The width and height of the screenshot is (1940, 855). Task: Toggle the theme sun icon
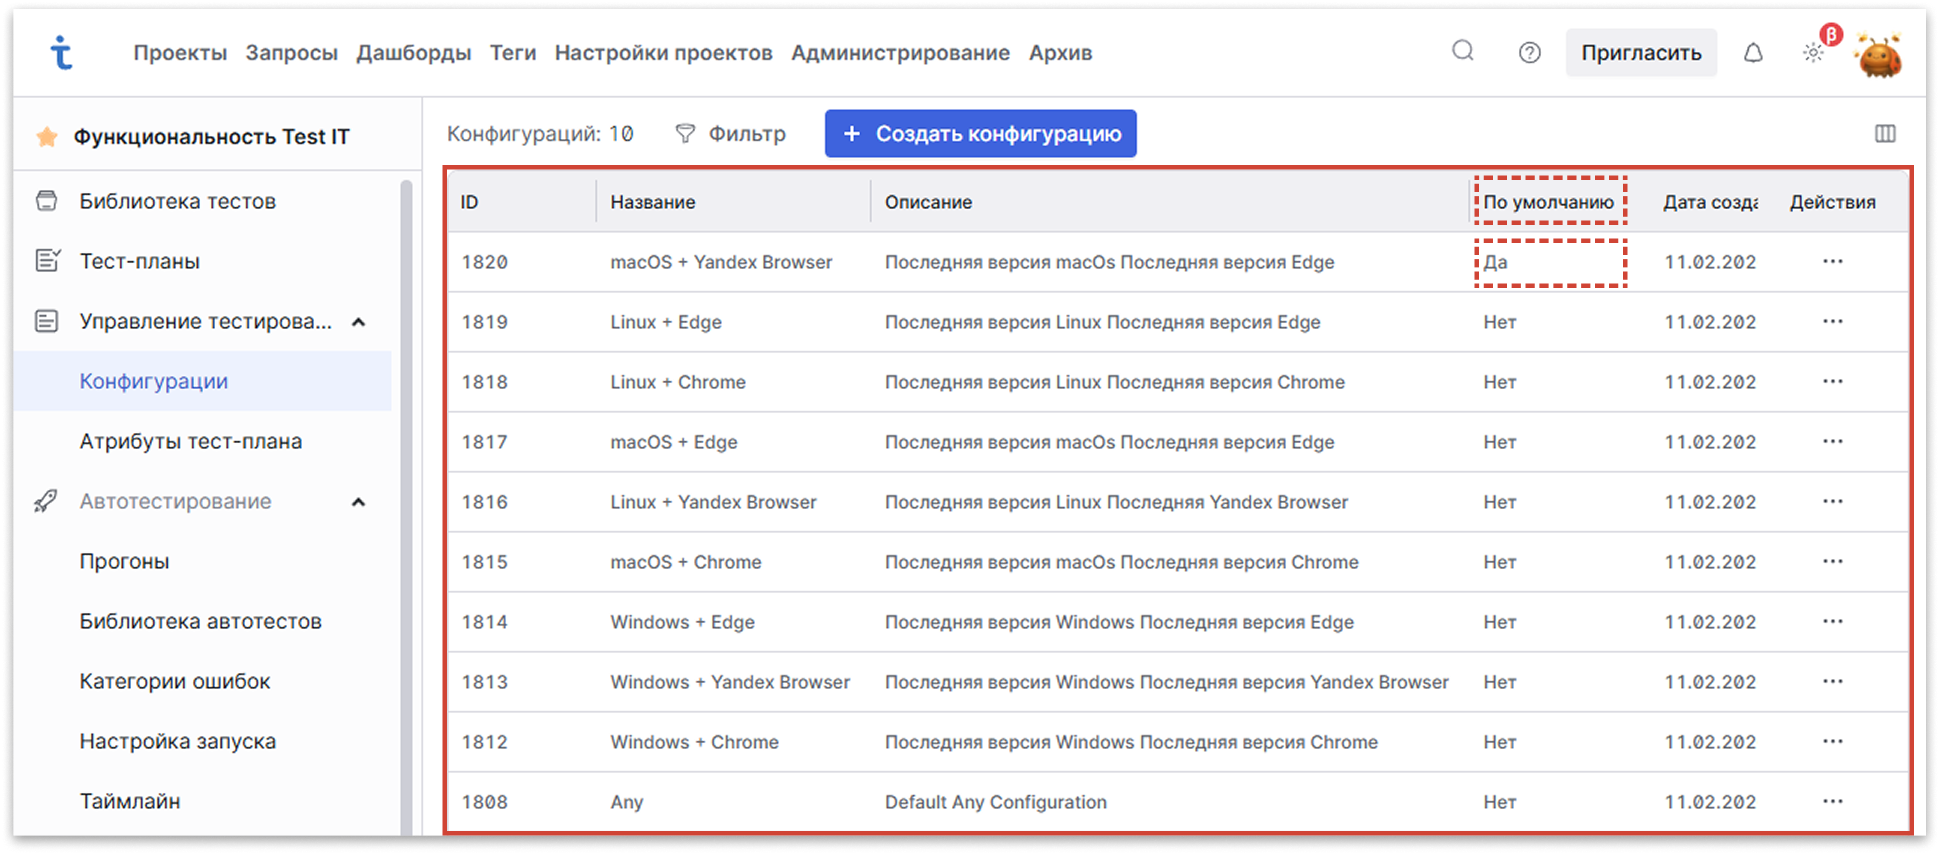pyautogui.click(x=1813, y=54)
